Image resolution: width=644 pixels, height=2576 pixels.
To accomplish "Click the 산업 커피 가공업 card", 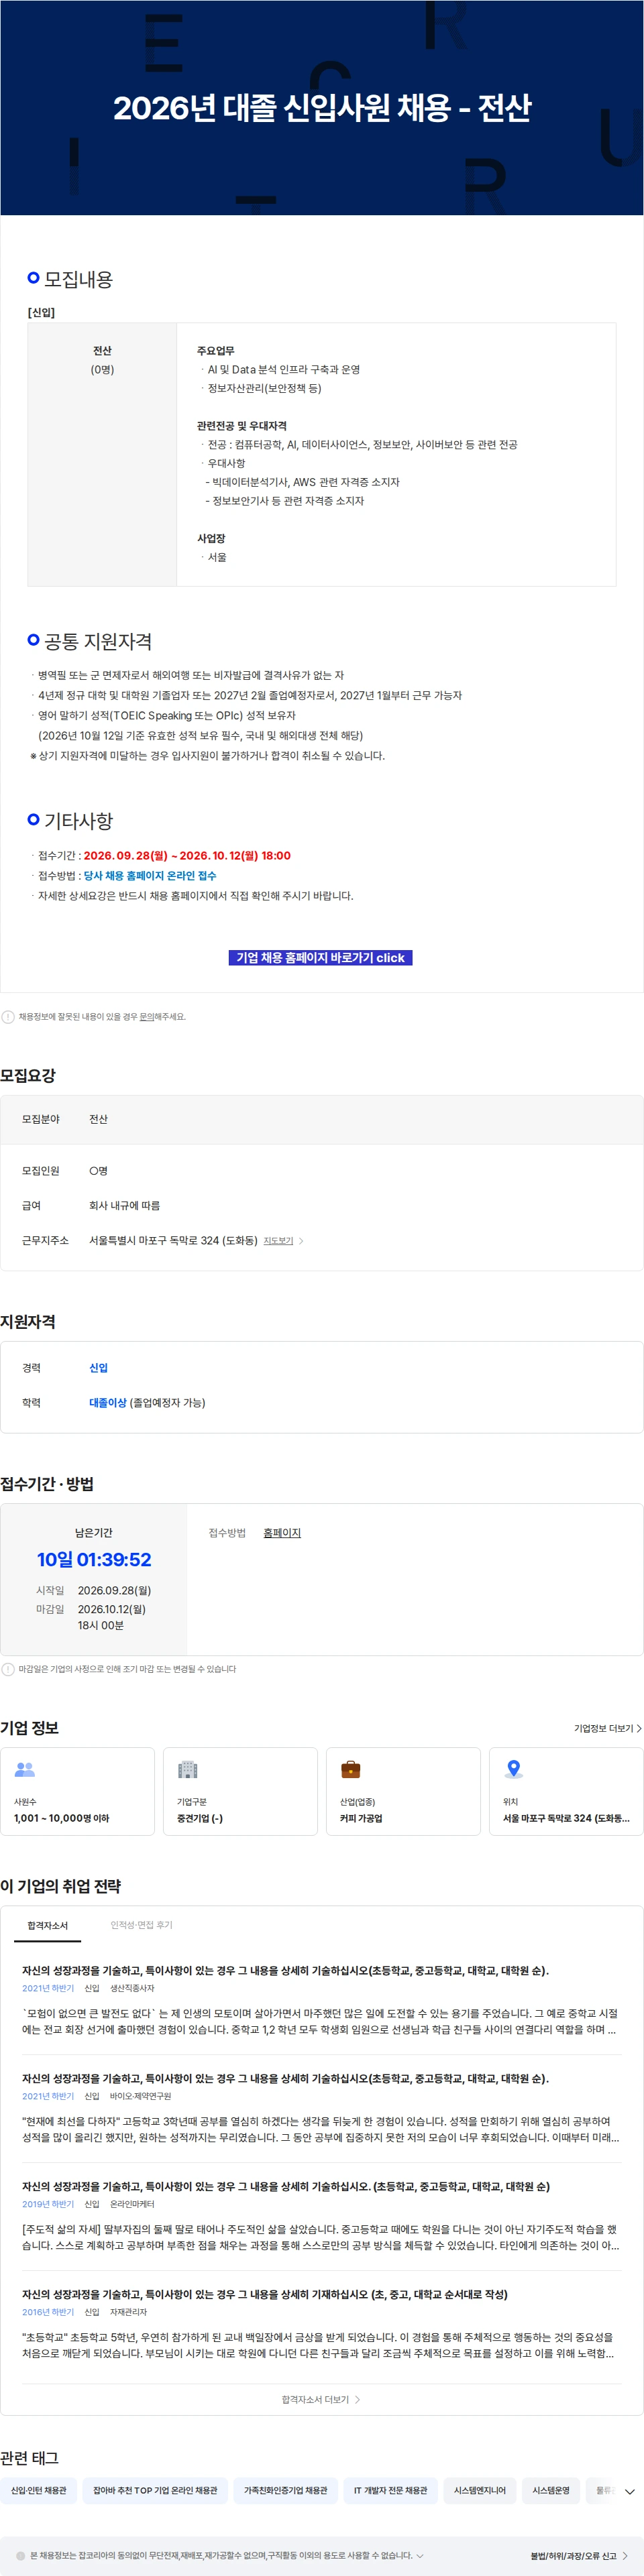I will [403, 1791].
